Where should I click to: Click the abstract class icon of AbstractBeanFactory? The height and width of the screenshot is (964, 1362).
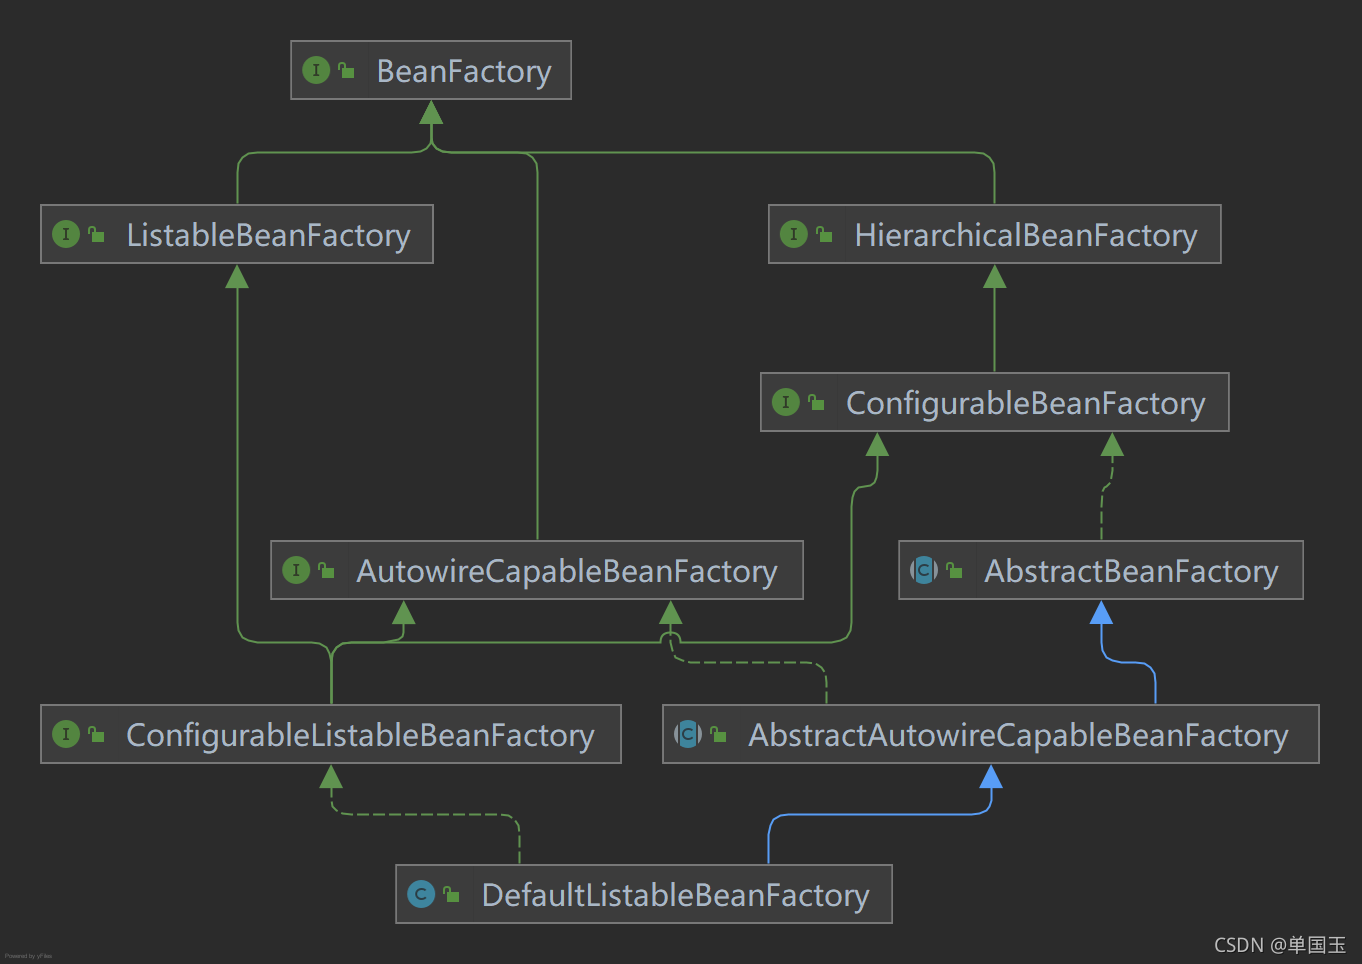pyautogui.click(x=924, y=570)
